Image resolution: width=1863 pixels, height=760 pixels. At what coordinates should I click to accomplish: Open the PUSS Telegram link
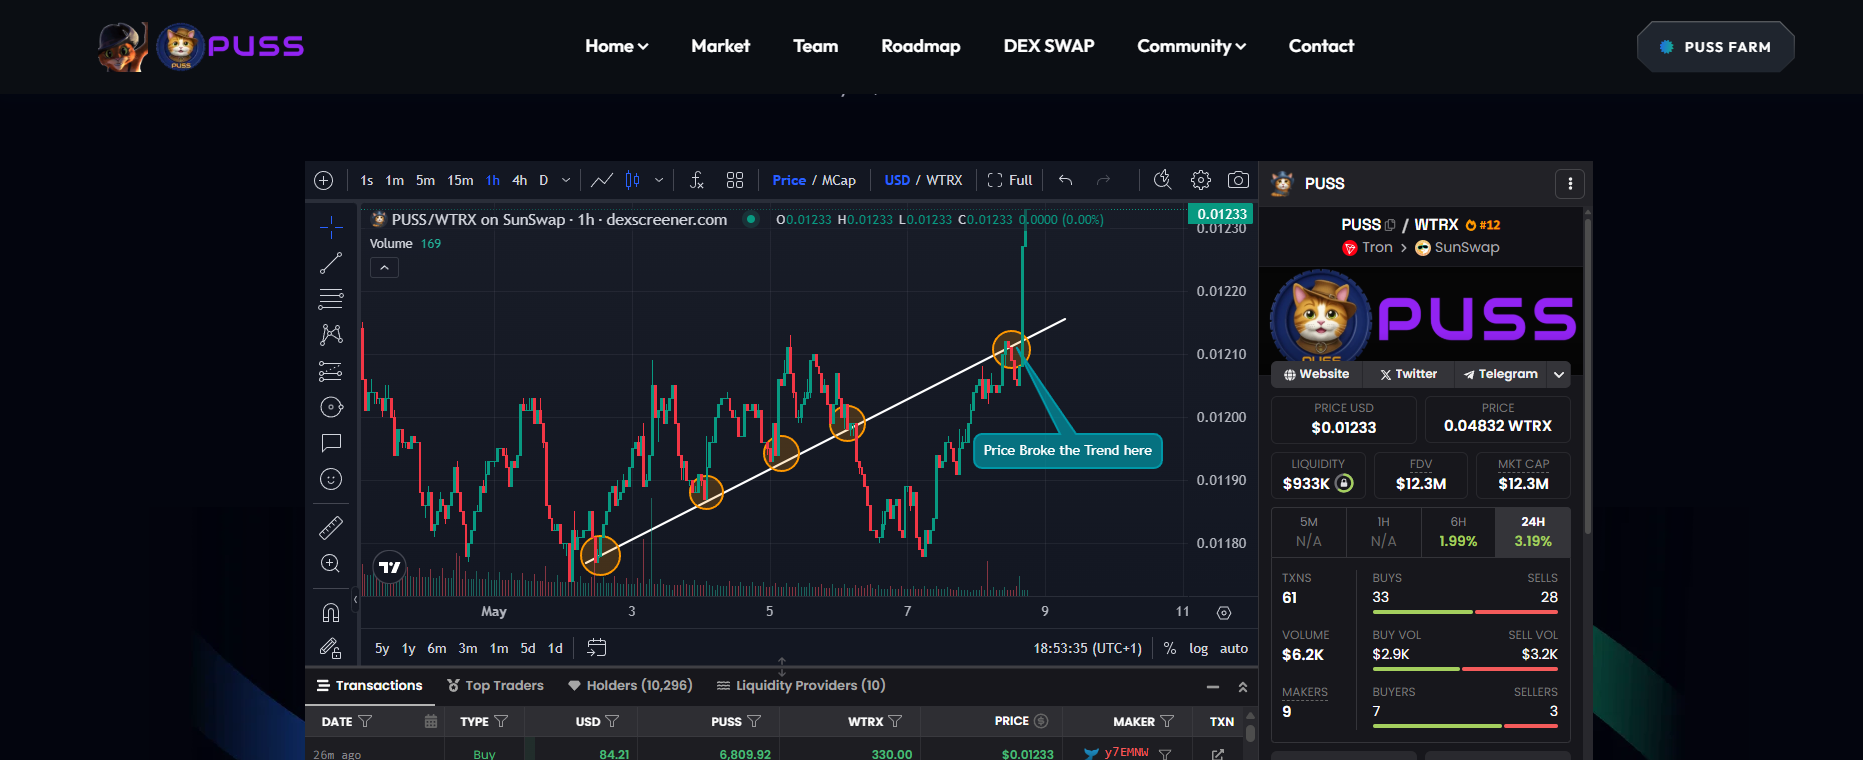(x=1500, y=374)
